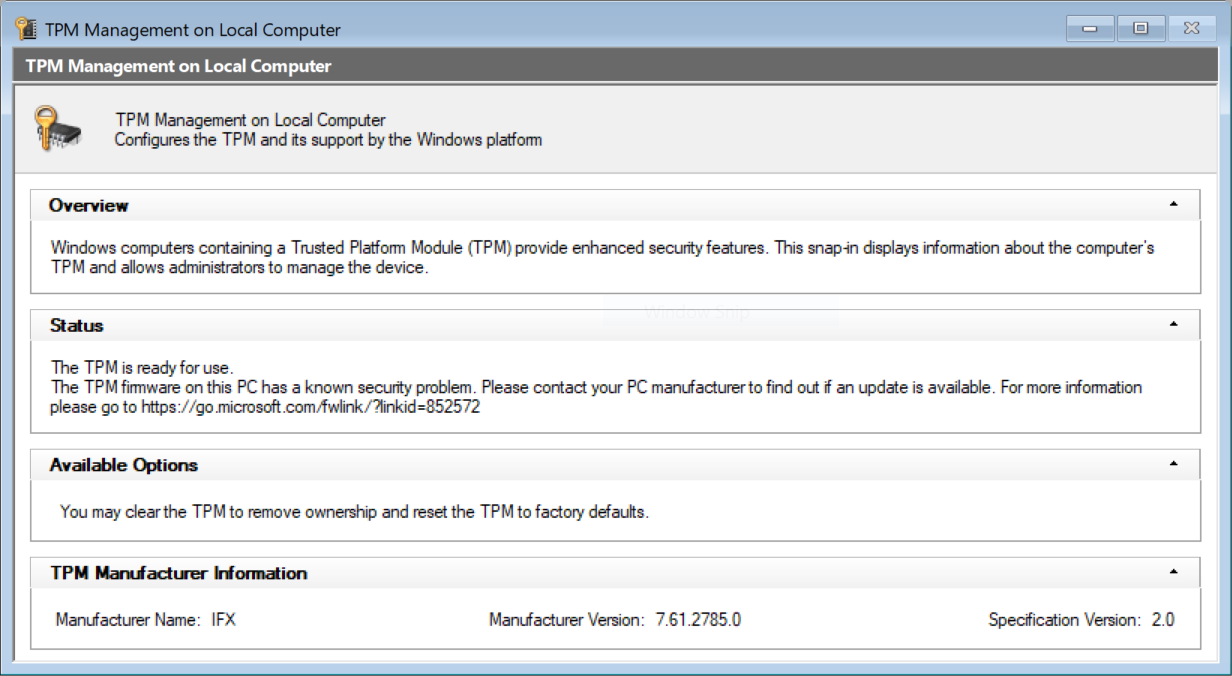Click Manufacturer Version value 7.61.2785.0

tap(698, 620)
